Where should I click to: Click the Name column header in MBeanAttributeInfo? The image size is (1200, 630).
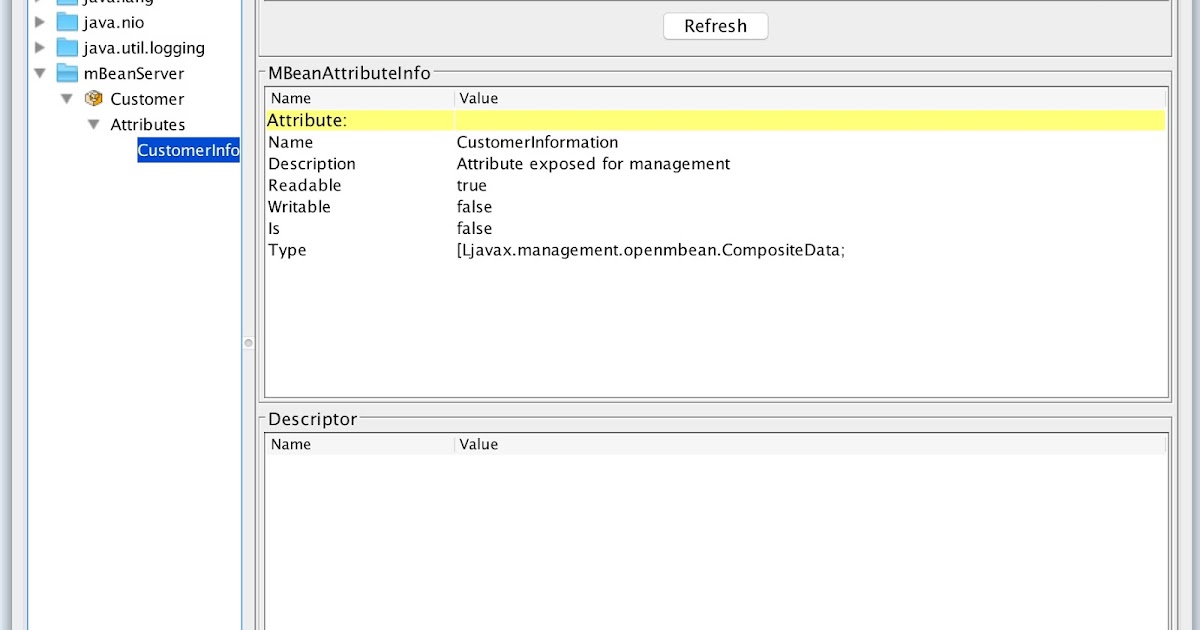290,98
